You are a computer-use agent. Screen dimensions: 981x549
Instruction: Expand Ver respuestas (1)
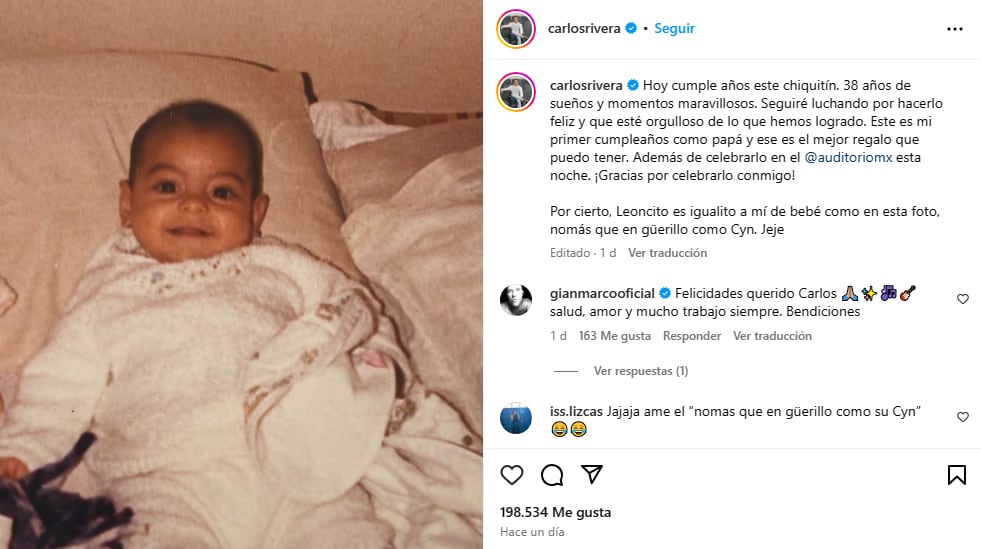[641, 371]
